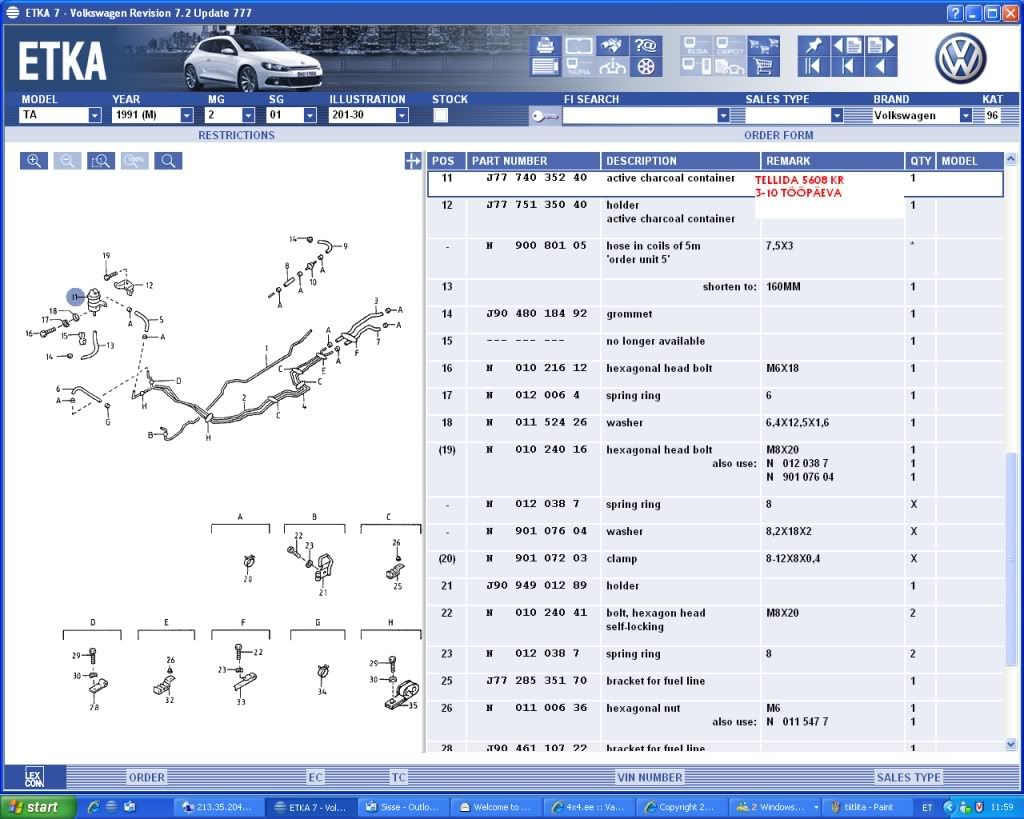The height and width of the screenshot is (819, 1024).
Task: Click the ELSA toolbar icon
Action: 696,46
